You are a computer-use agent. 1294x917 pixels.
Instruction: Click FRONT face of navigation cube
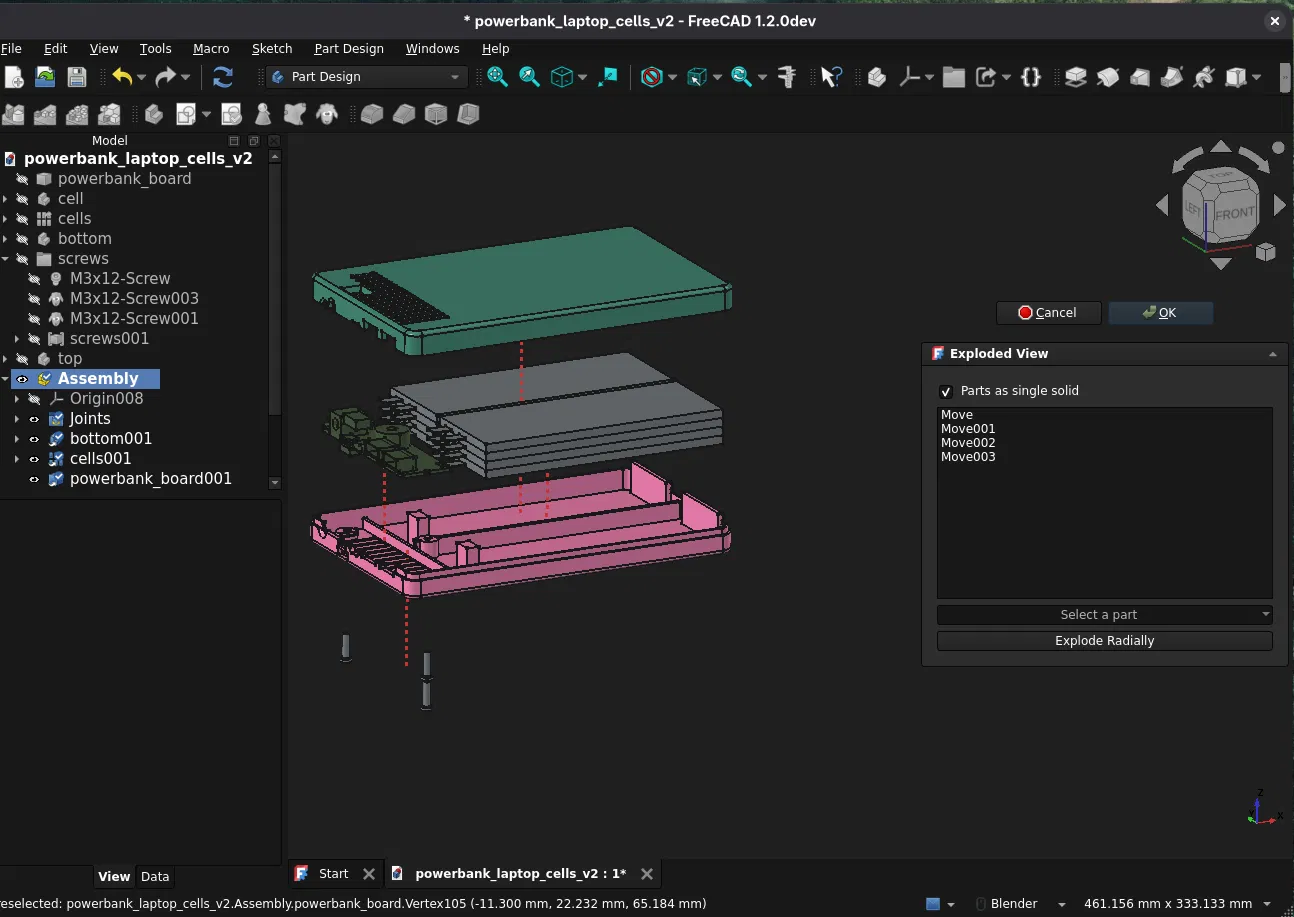[1235, 213]
